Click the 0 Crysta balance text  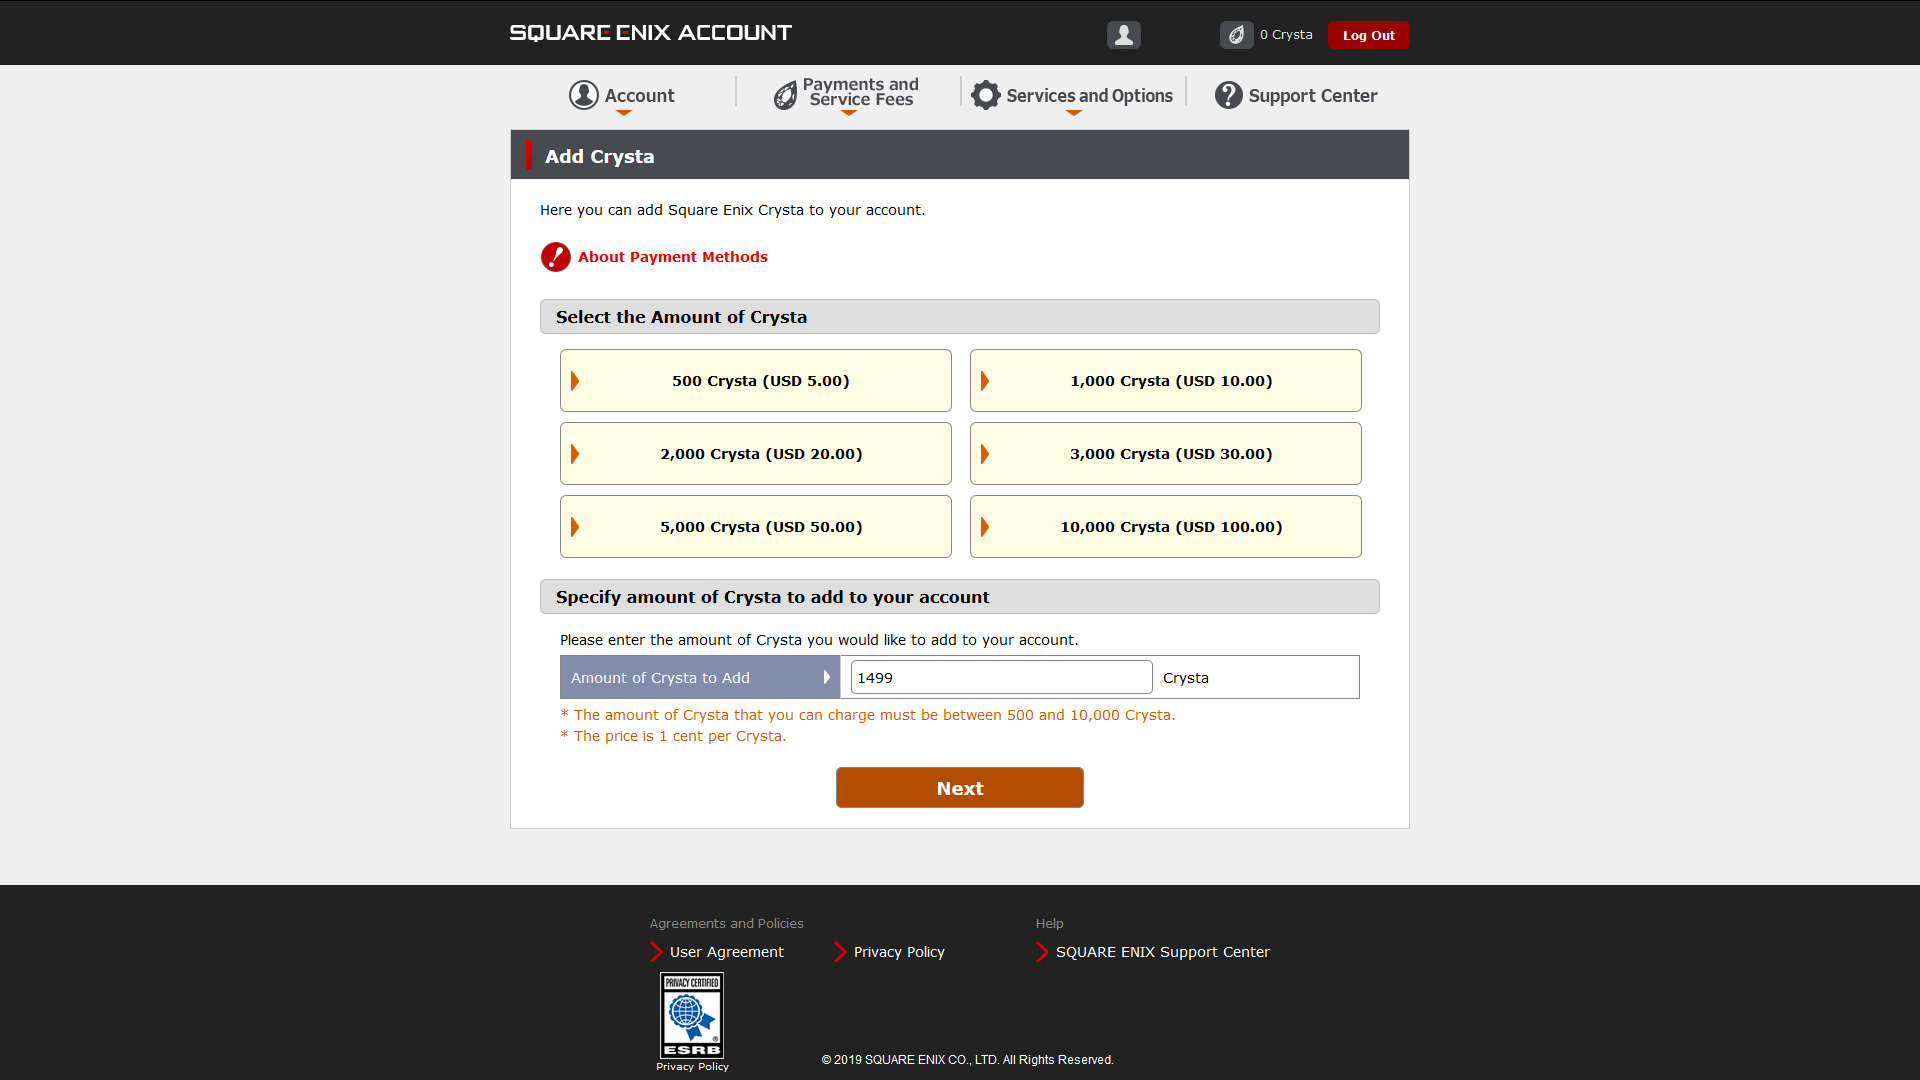click(x=1286, y=35)
